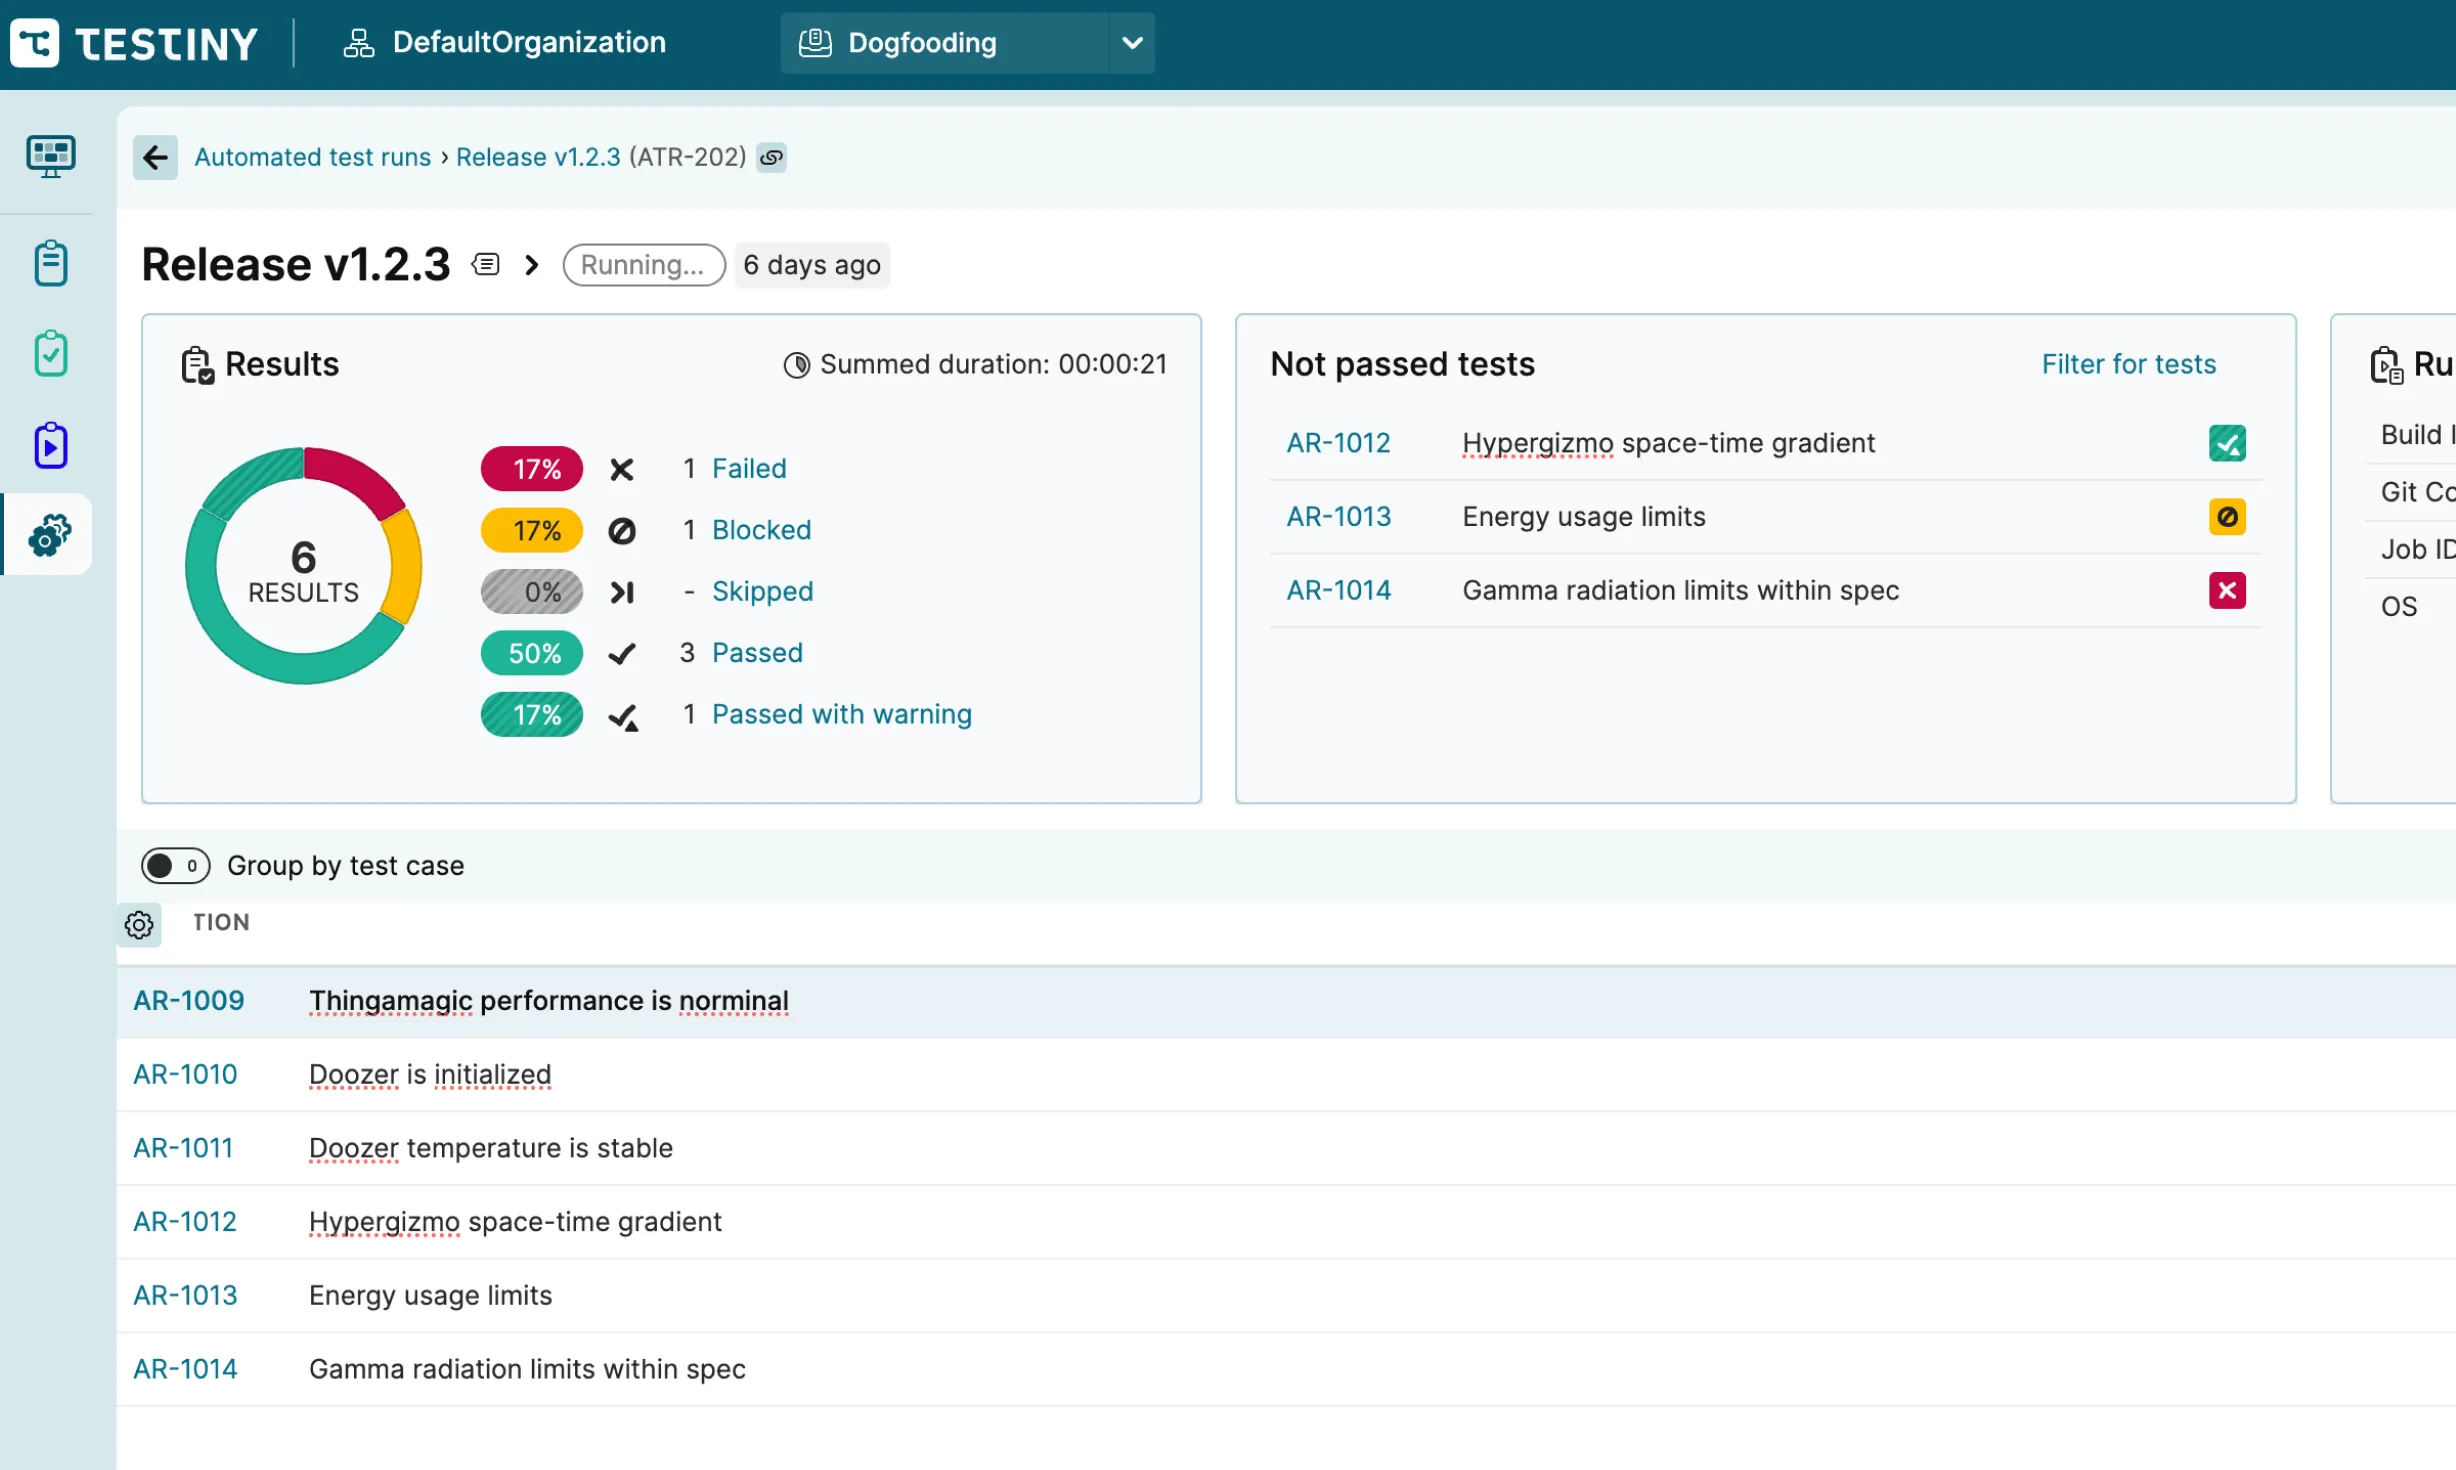The image size is (2456, 1470).
Task: Toggle the Group by test case switch
Action: [175, 865]
